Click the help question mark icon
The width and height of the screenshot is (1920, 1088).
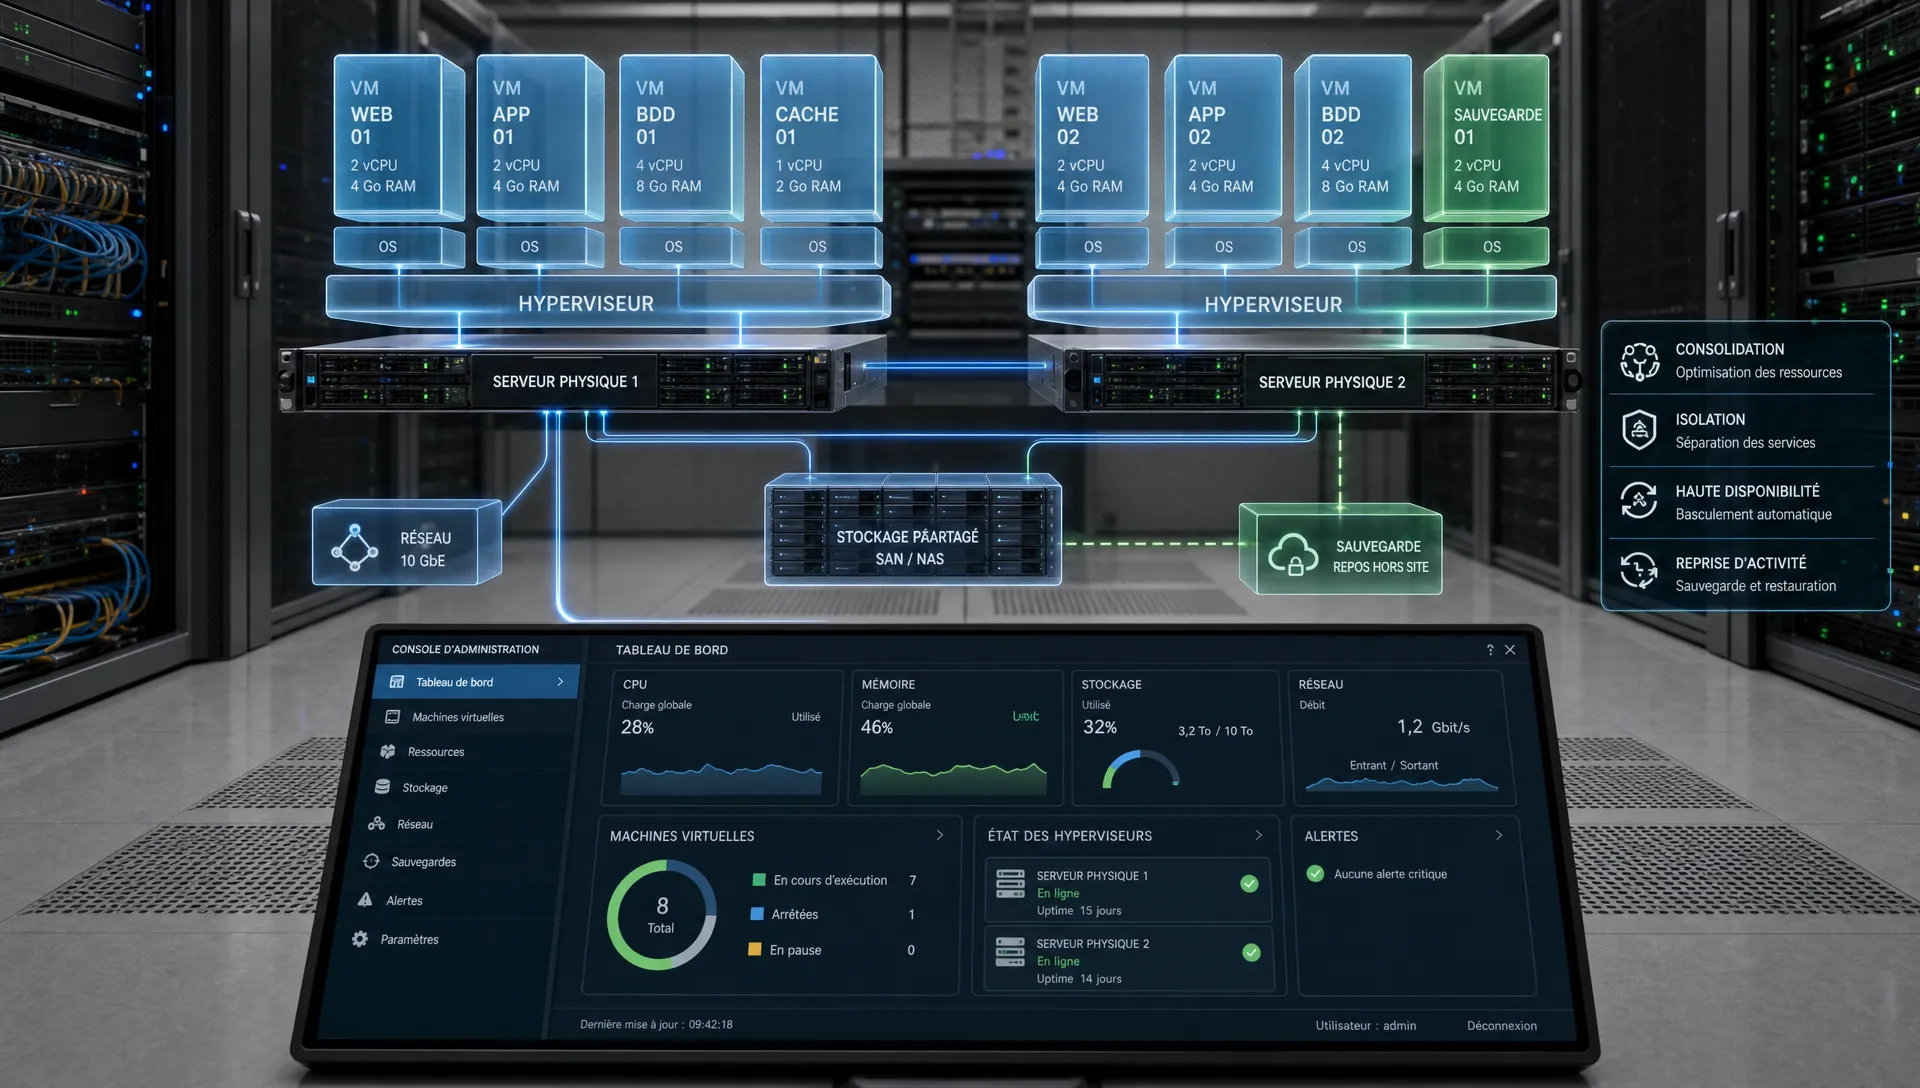(x=1490, y=650)
